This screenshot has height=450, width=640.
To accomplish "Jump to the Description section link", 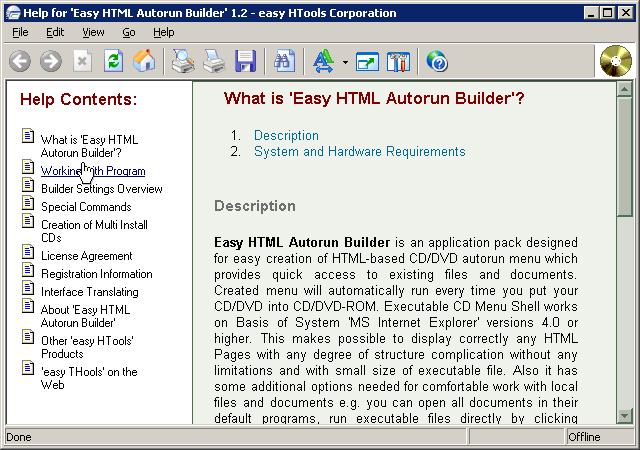I will (286, 135).
